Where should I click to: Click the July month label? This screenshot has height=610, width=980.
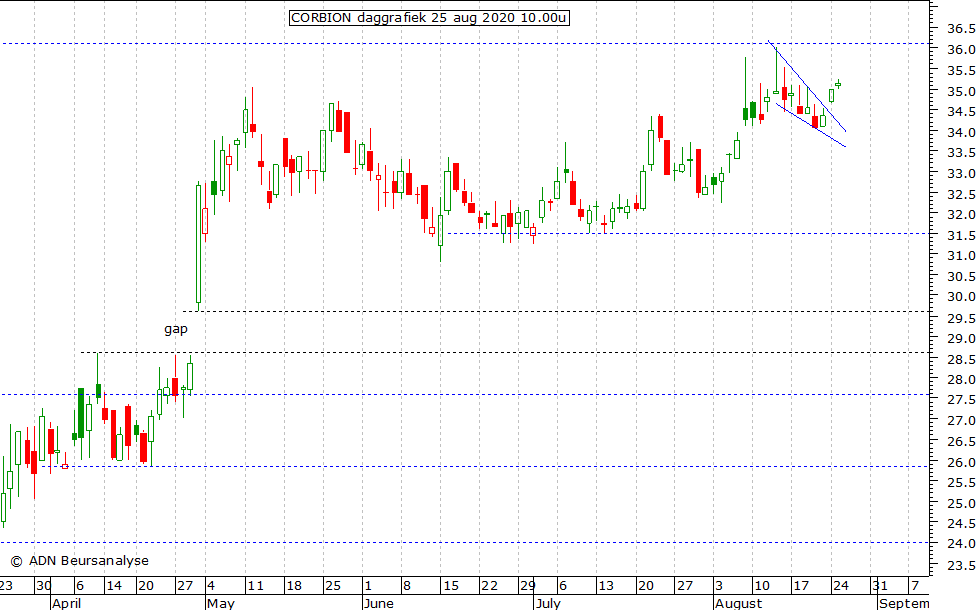pyautogui.click(x=548, y=603)
